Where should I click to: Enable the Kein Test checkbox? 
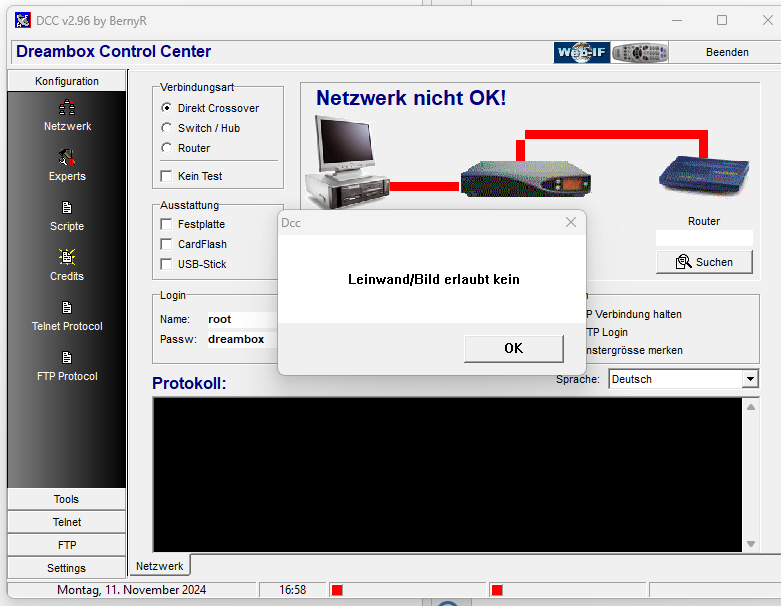(166, 176)
